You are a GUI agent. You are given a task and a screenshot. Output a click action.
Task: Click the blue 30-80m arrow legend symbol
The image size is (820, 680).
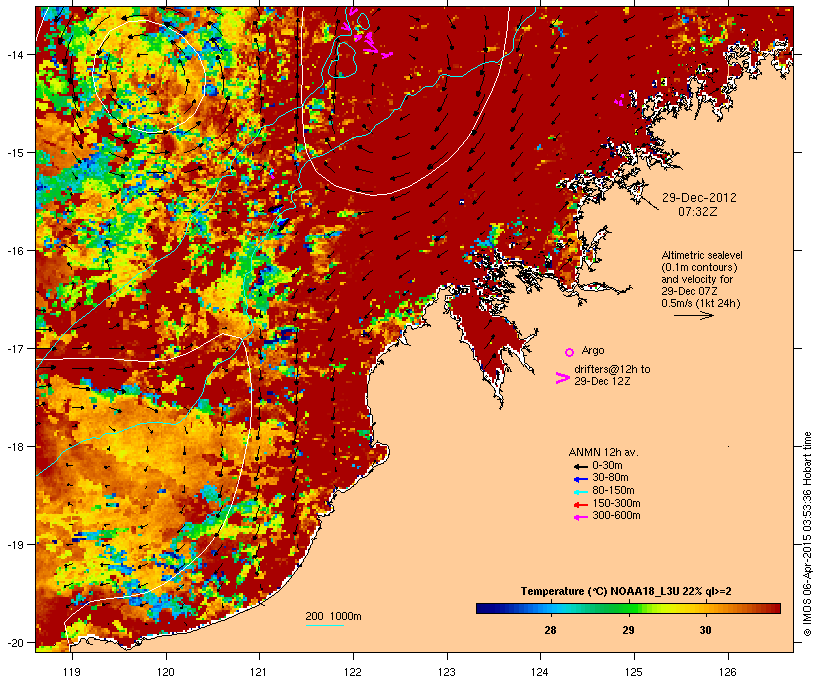581,479
